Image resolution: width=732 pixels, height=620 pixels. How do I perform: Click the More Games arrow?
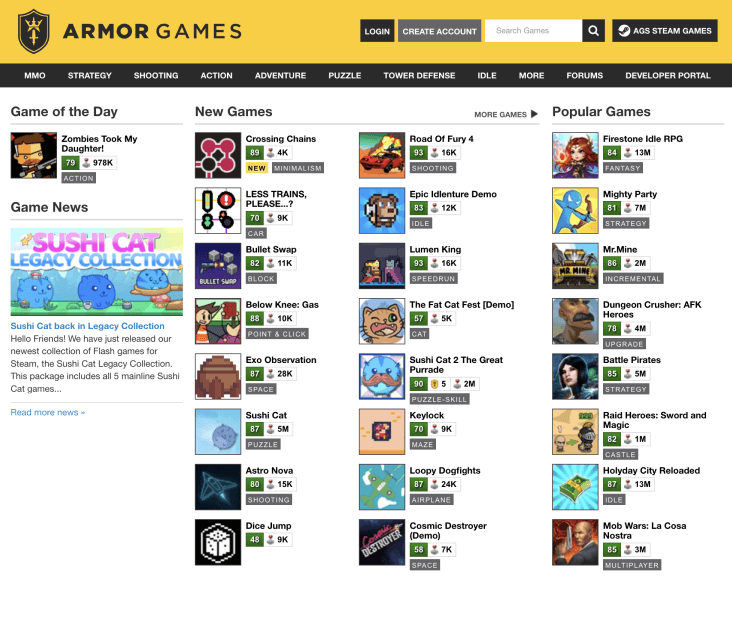pos(535,114)
